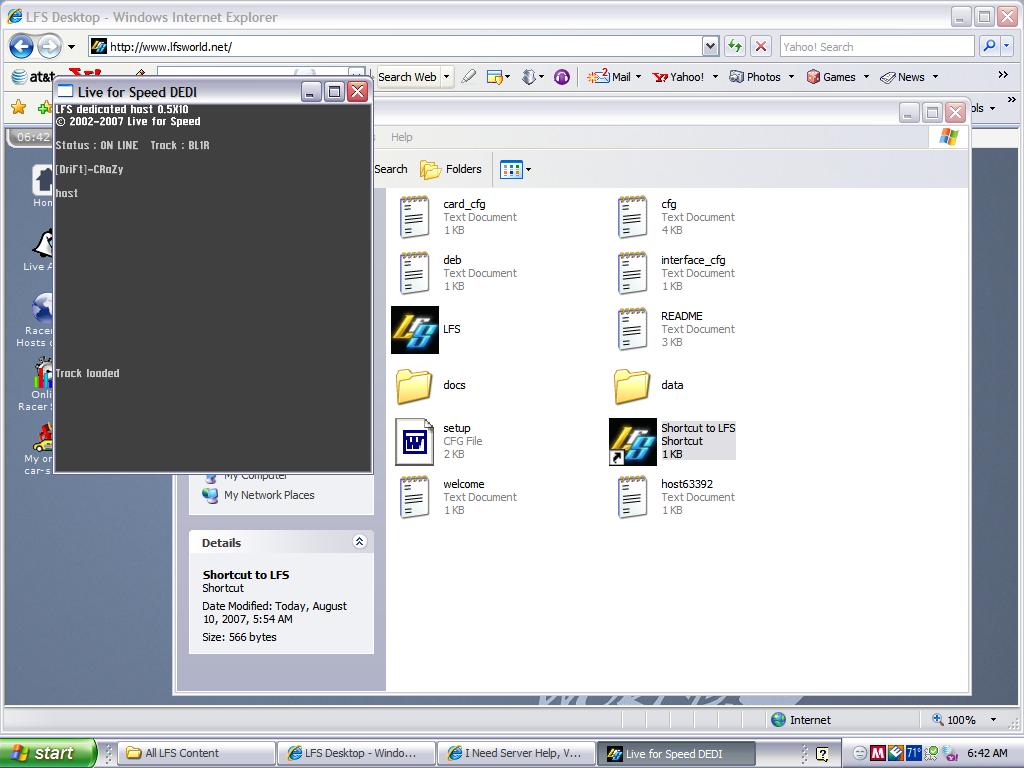
Task: Click the Track loaded message in DEDI window
Action: pos(88,373)
